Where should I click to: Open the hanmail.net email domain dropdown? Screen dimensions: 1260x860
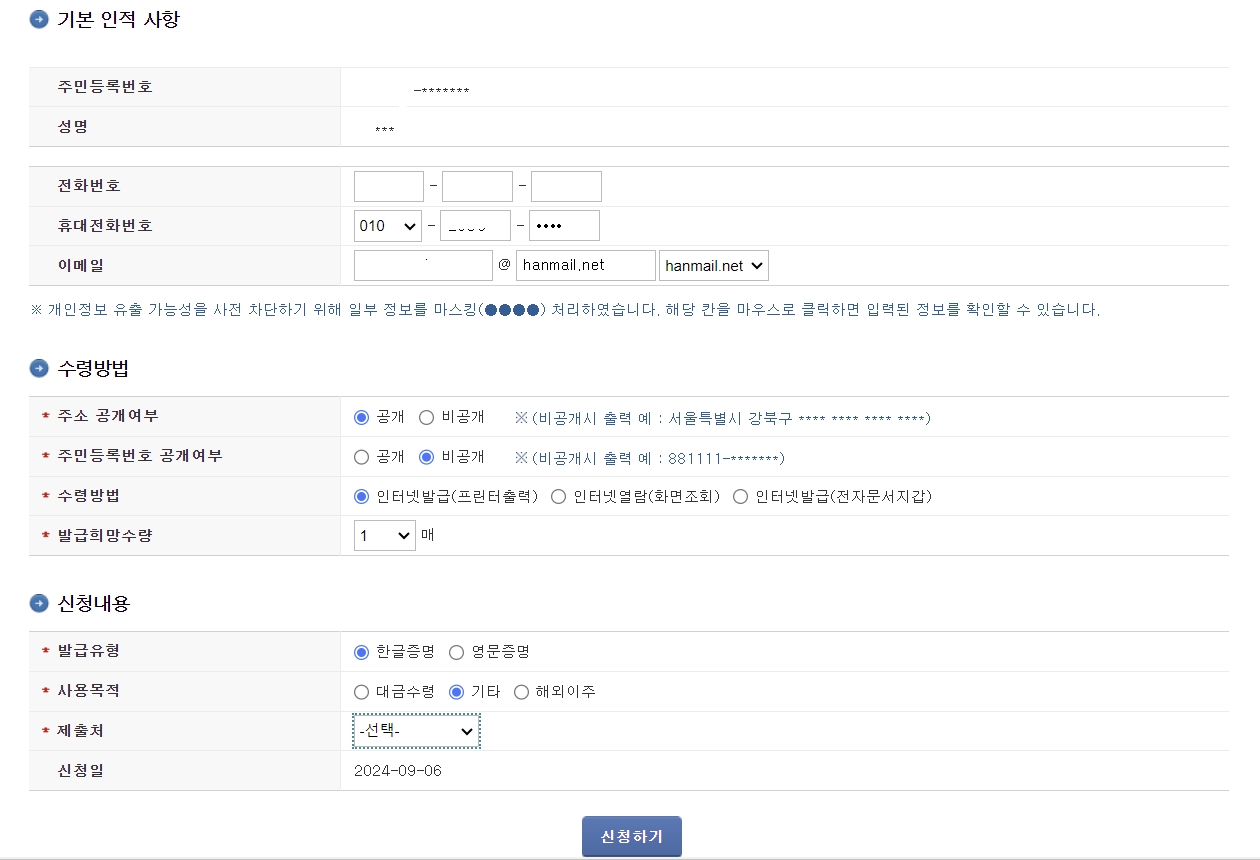712,265
